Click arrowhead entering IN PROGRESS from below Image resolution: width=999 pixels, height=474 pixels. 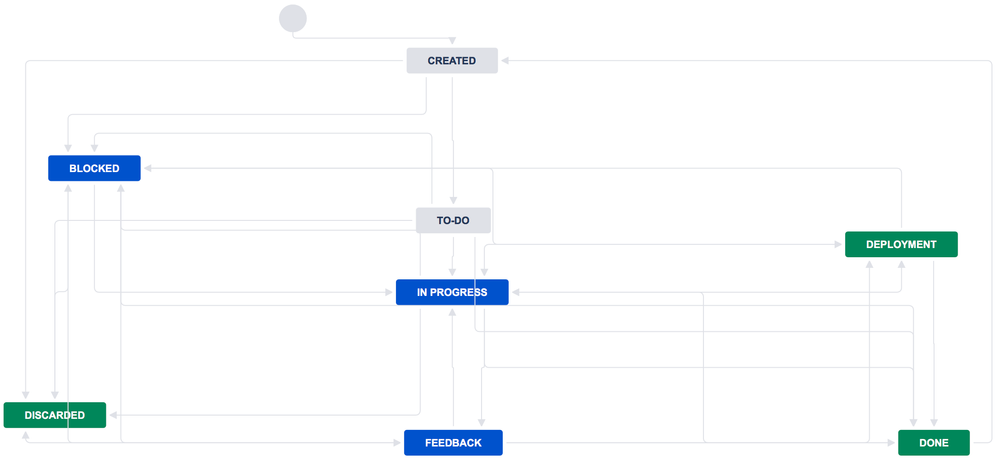click(452, 312)
